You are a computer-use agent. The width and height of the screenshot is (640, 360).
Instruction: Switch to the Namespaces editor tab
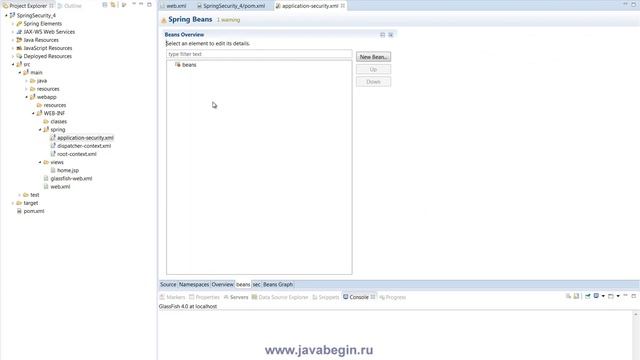[194, 284]
